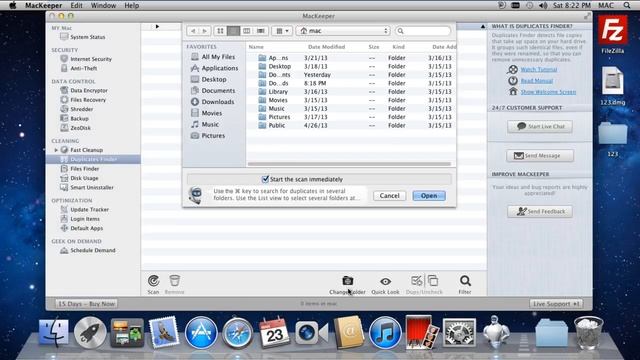Image resolution: width=640 pixels, height=360 pixels.
Task: Click Start Live Chat button
Action: (x=540, y=127)
